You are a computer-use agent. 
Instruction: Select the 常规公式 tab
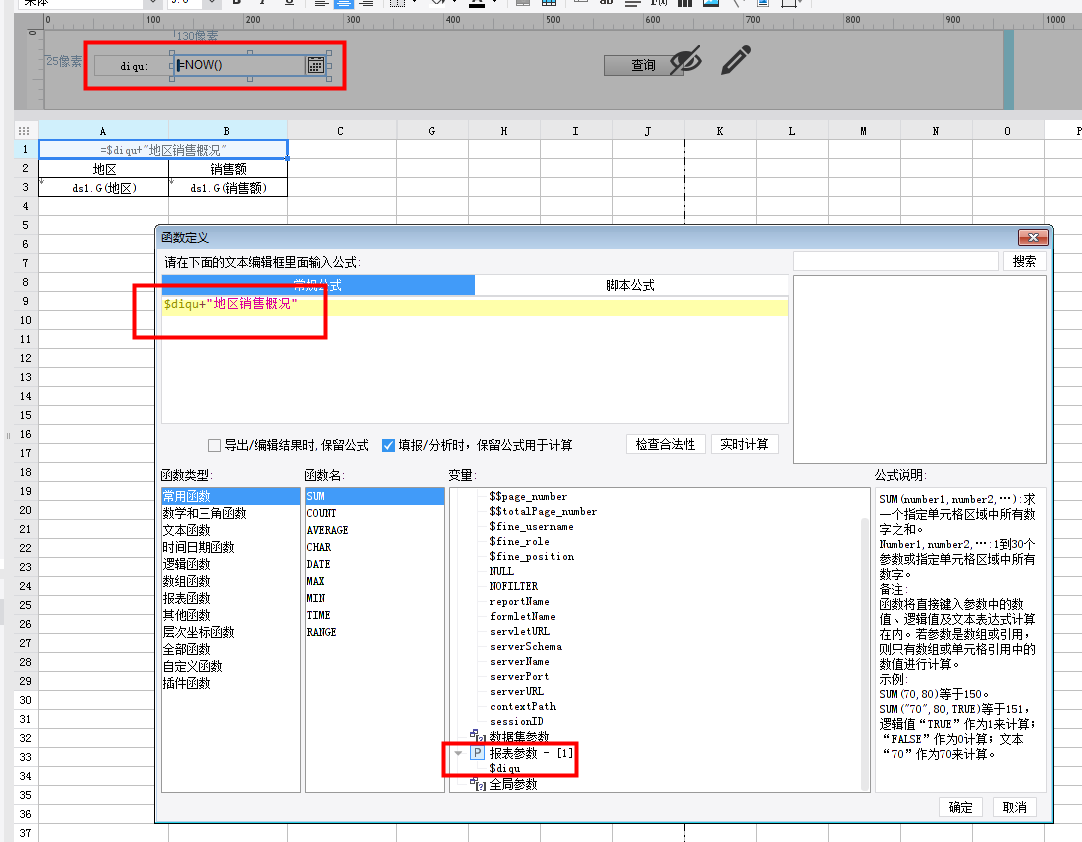pos(318,285)
